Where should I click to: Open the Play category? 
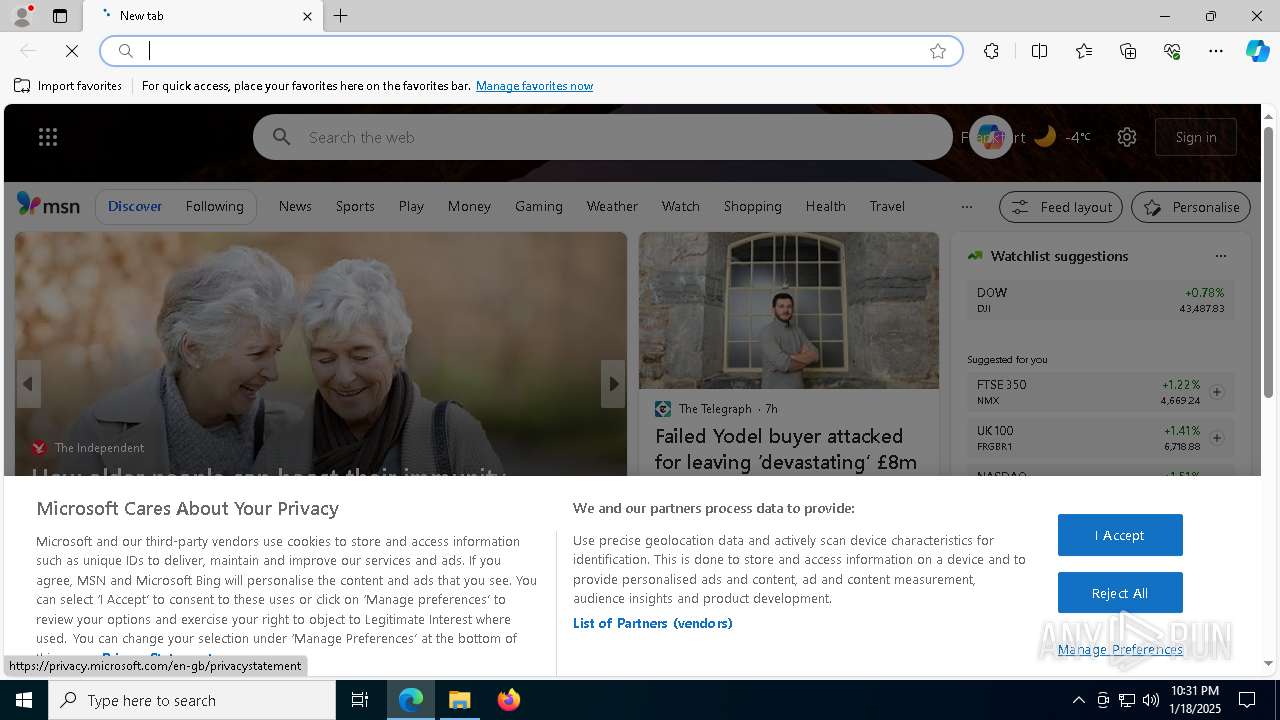tap(411, 206)
